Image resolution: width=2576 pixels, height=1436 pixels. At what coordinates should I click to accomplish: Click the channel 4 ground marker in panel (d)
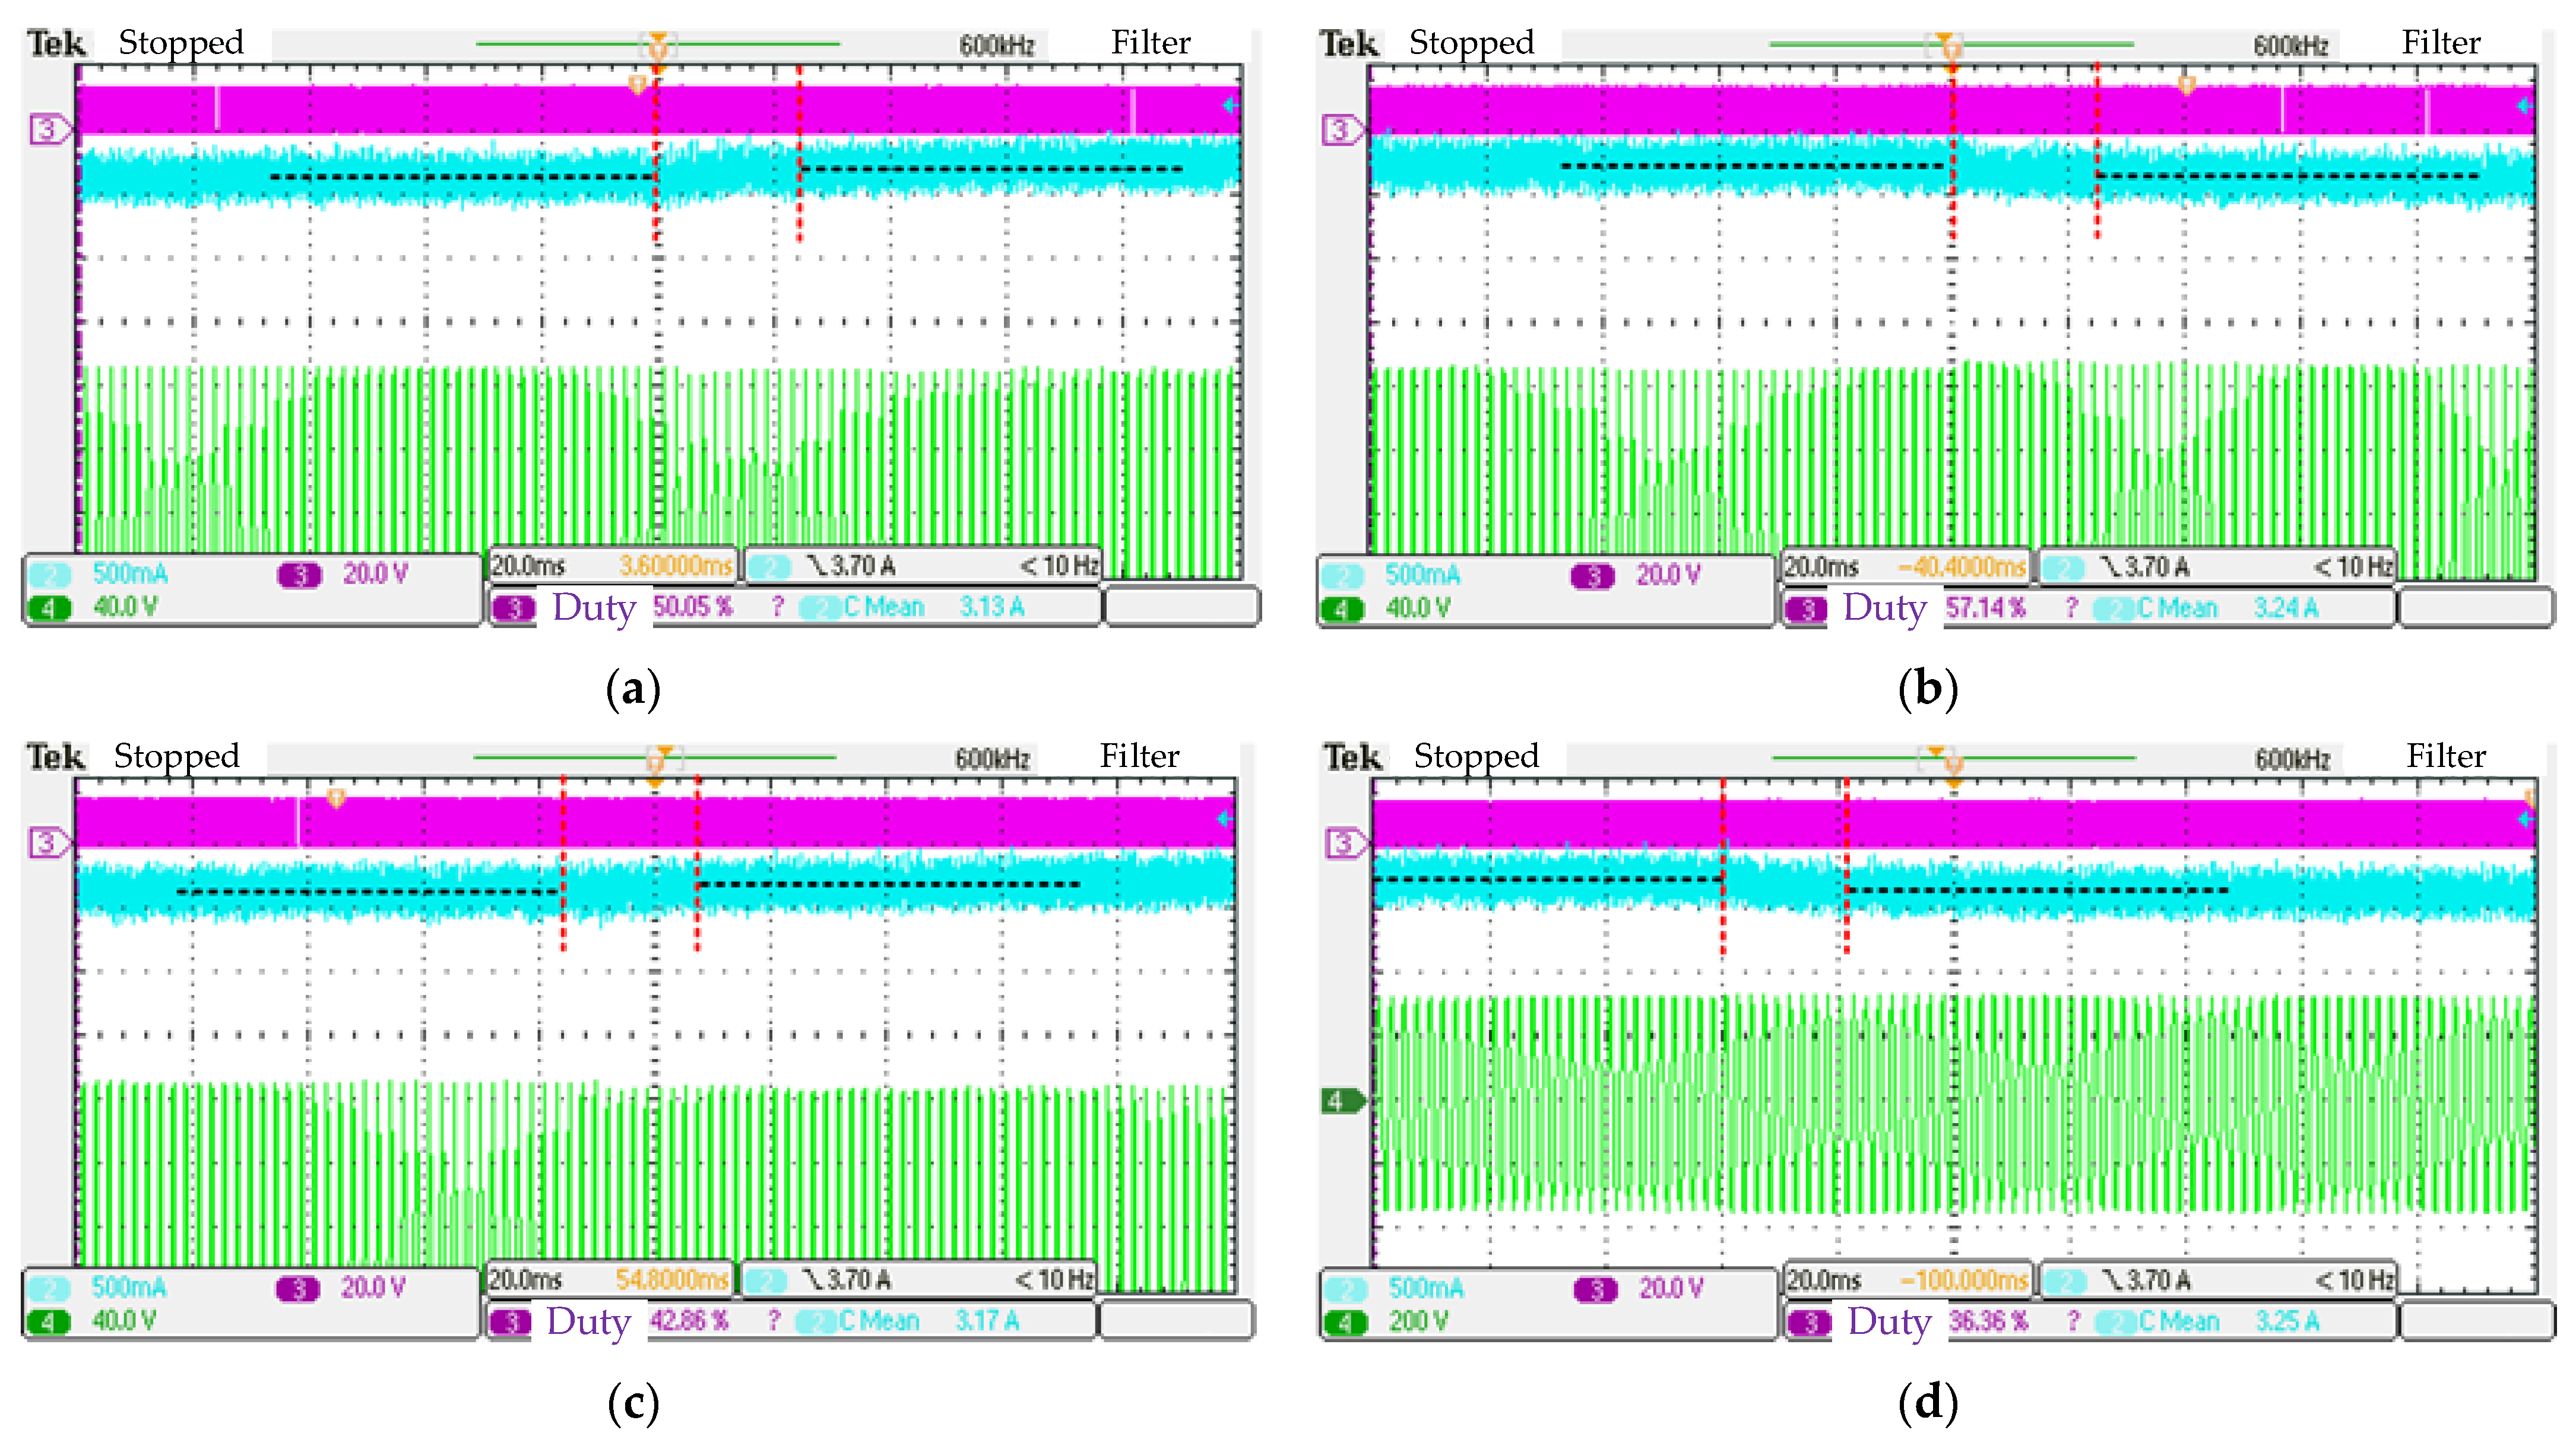click(1340, 1101)
